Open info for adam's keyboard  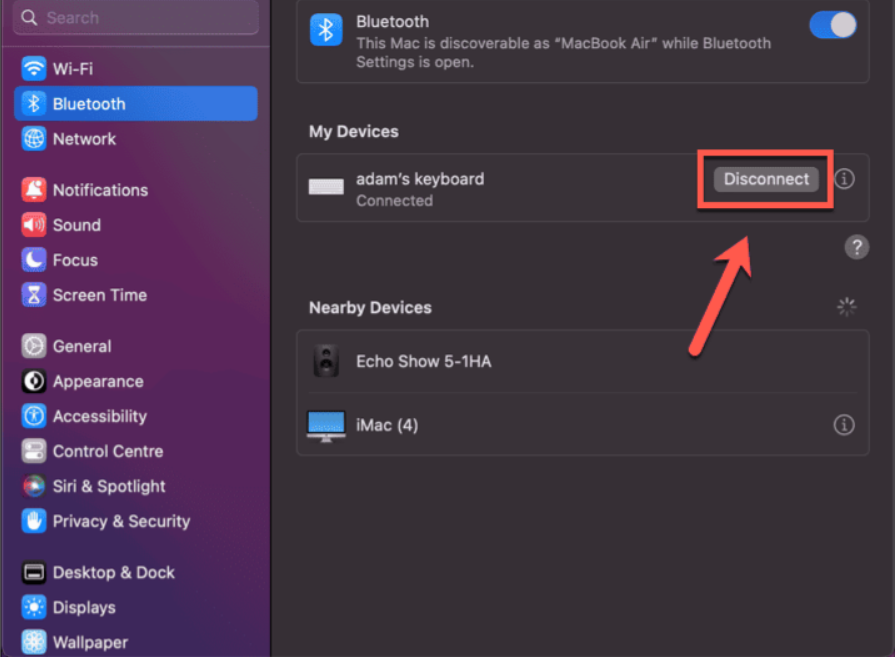click(x=845, y=179)
